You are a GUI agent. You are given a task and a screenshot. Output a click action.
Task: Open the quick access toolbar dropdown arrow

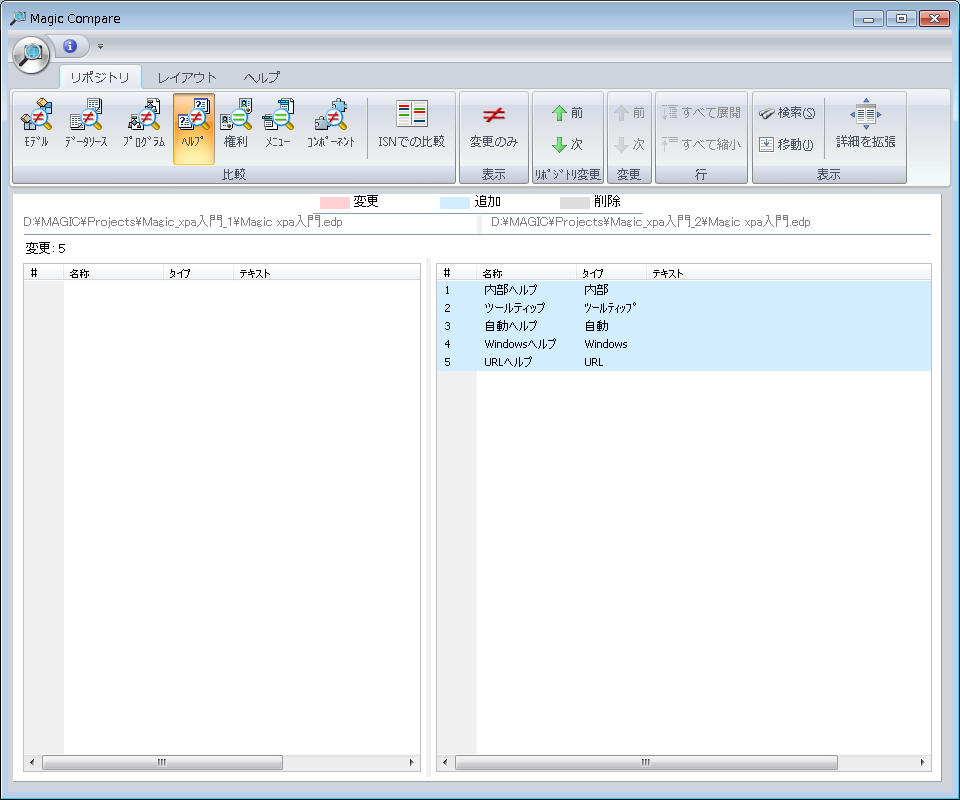(100, 47)
